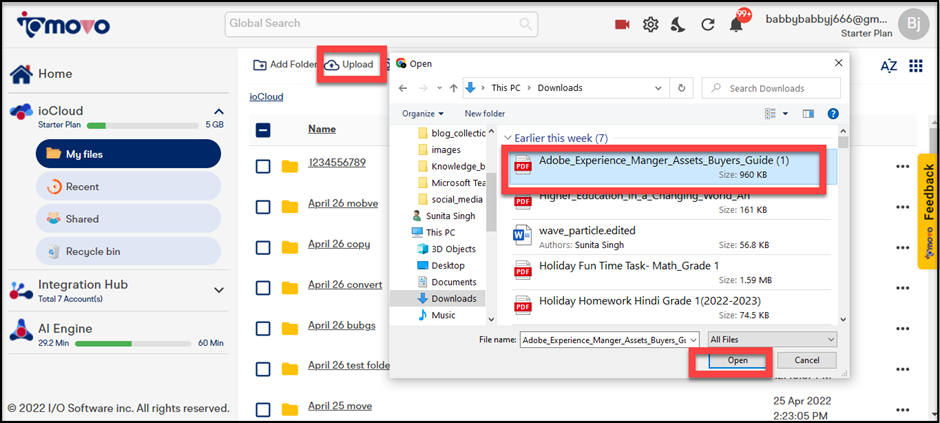Click the refresh icon in the header
Viewport: 940px width, 423px height.
point(708,25)
